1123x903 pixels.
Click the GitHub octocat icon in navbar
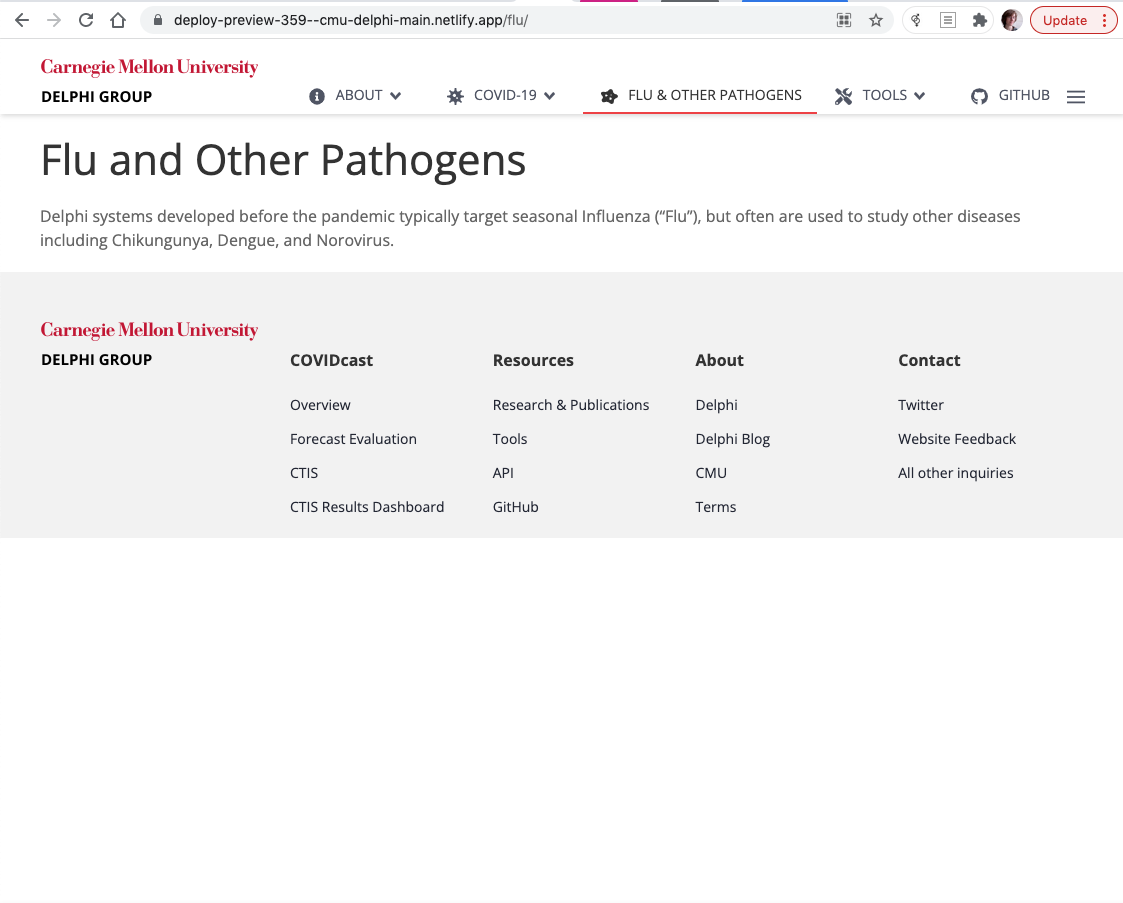(x=979, y=96)
